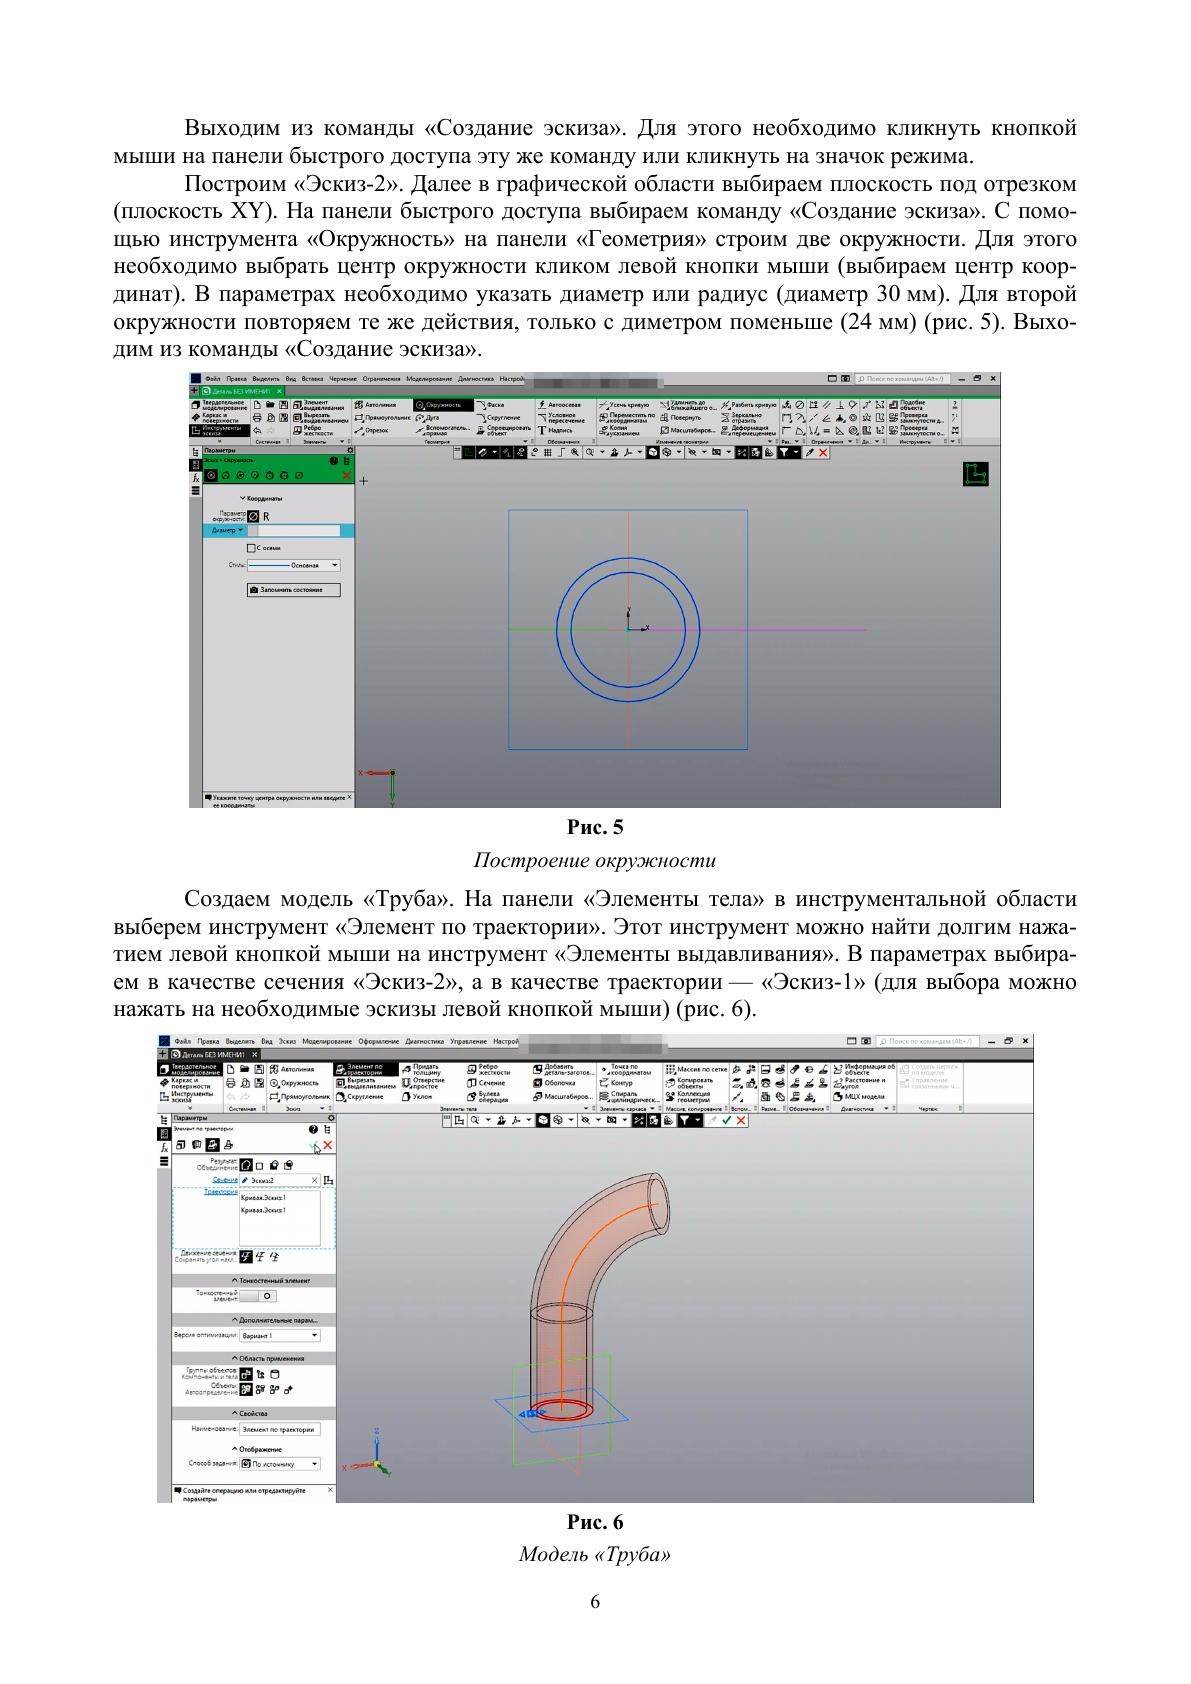The image size is (1191, 1684).
Task: Open the Оформление menu
Action: [x=384, y=1042]
